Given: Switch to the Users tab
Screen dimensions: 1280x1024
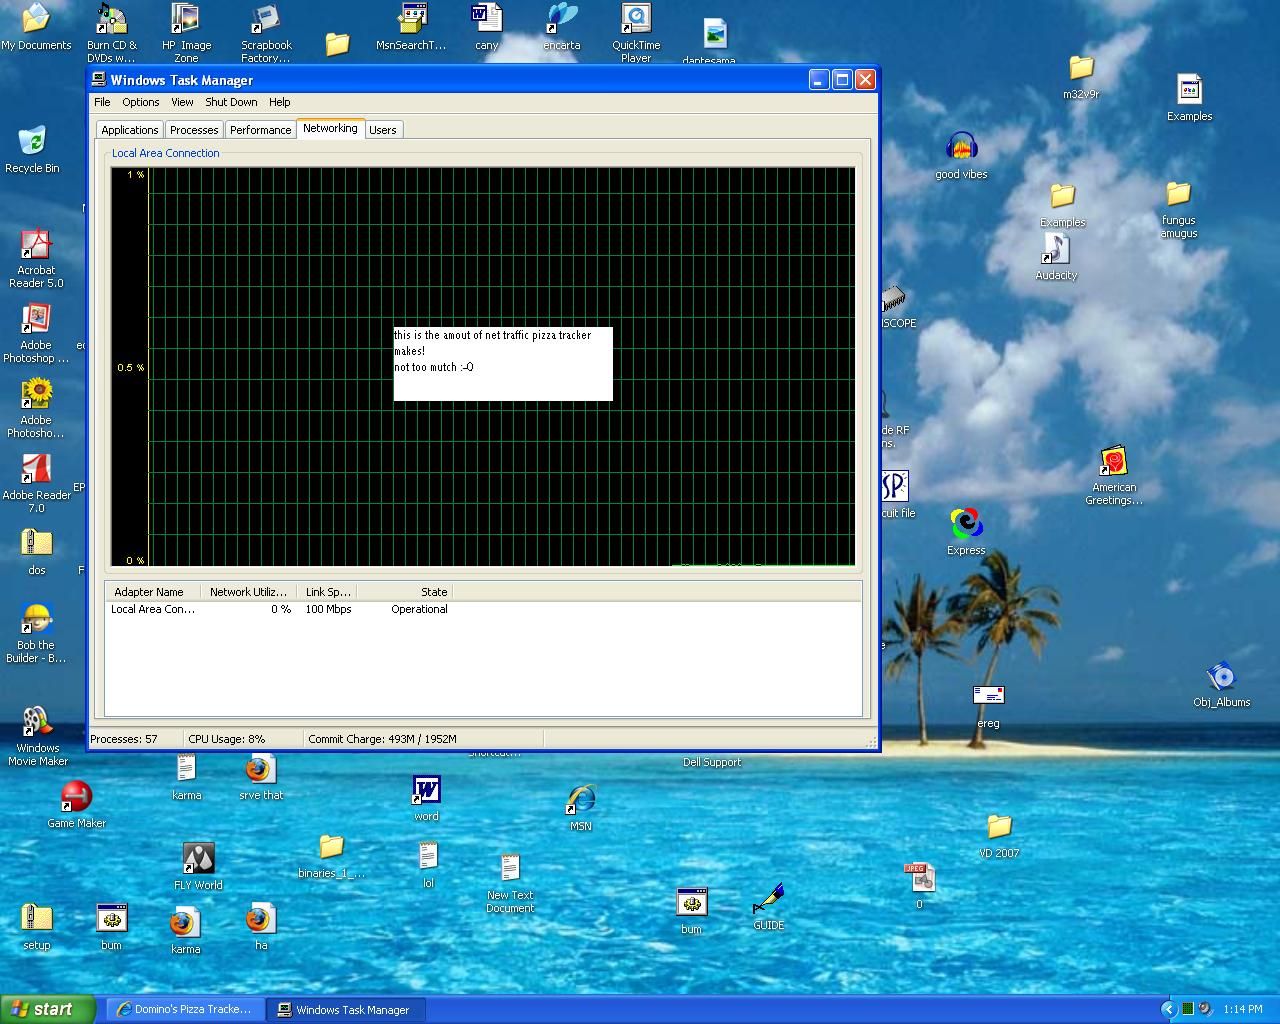Looking at the screenshot, I should [383, 130].
